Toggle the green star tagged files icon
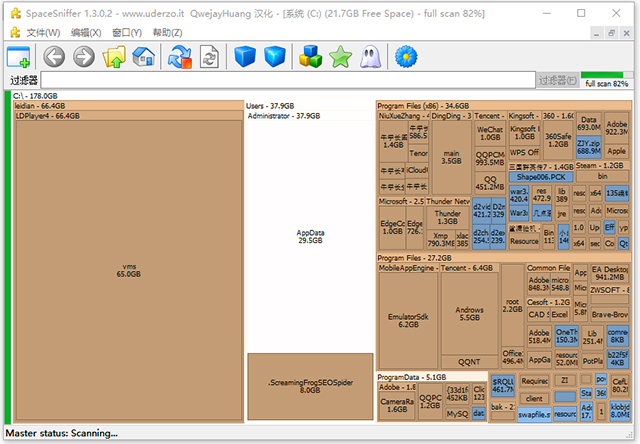 click(341, 58)
